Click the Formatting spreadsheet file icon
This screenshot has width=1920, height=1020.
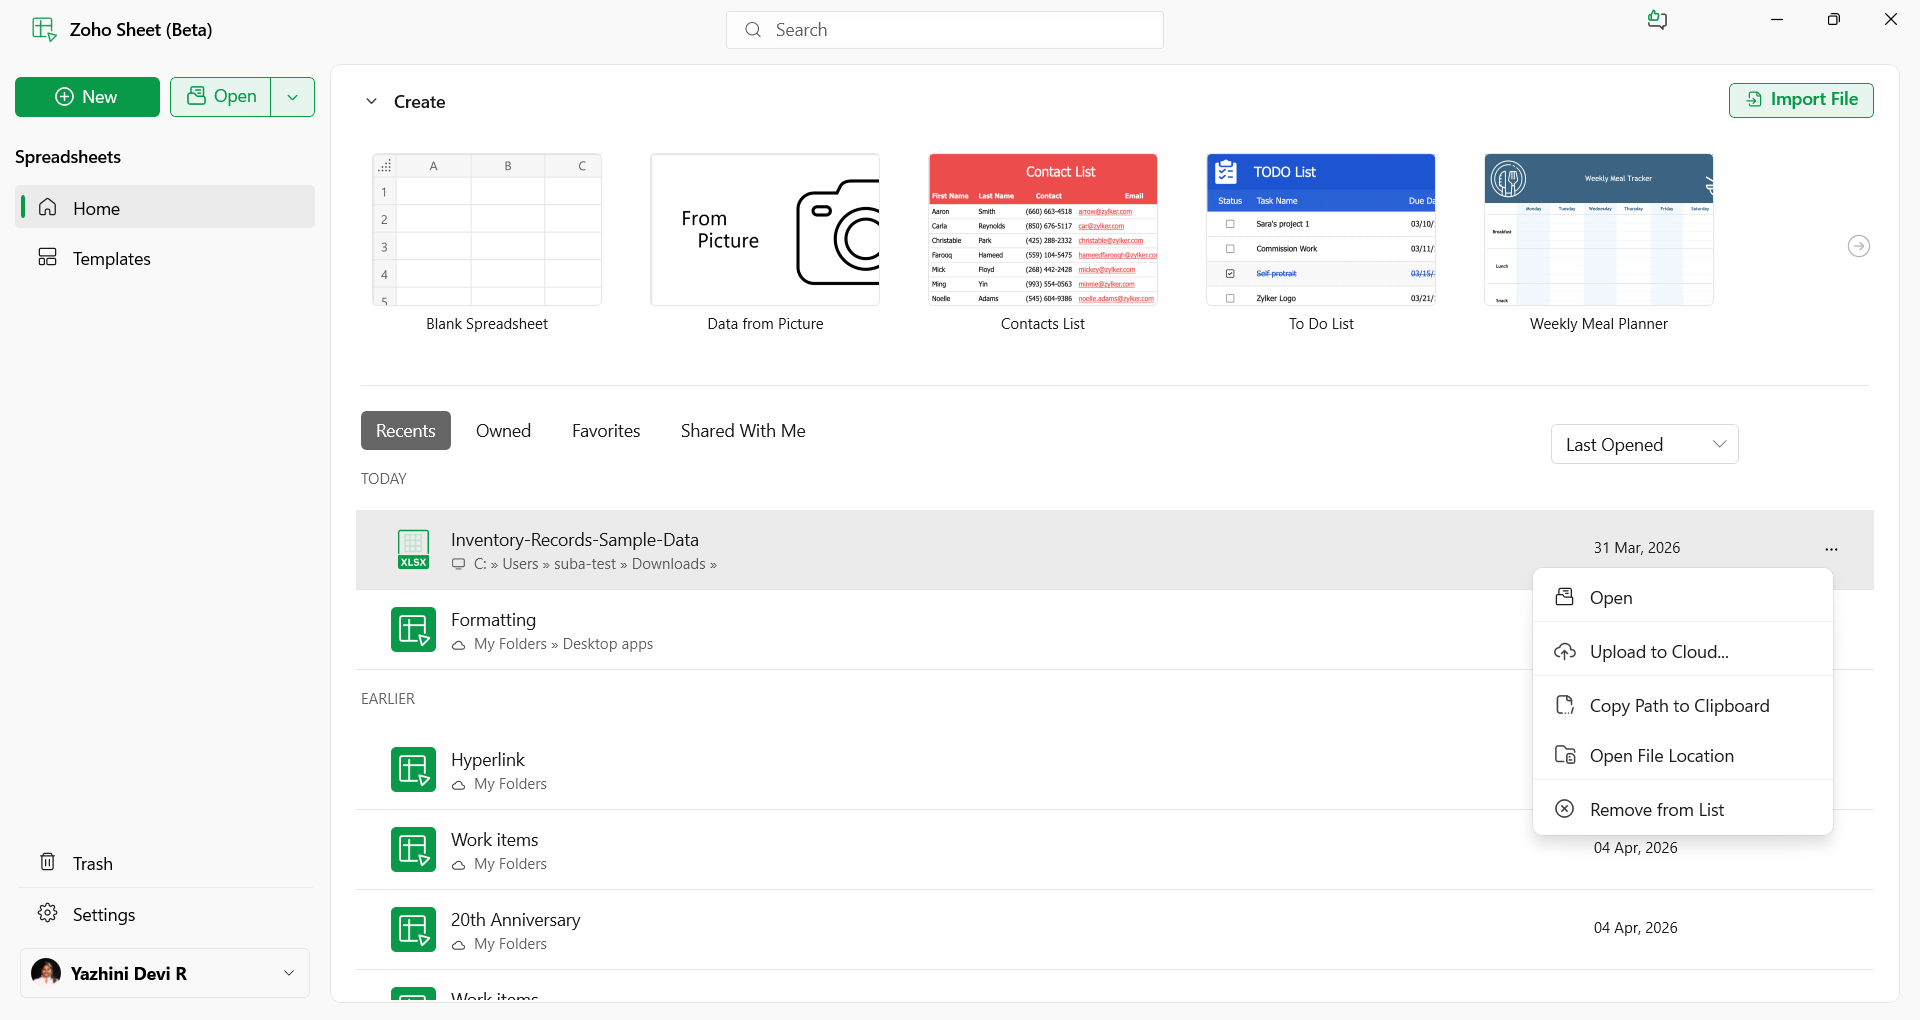click(x=413, y=629)
